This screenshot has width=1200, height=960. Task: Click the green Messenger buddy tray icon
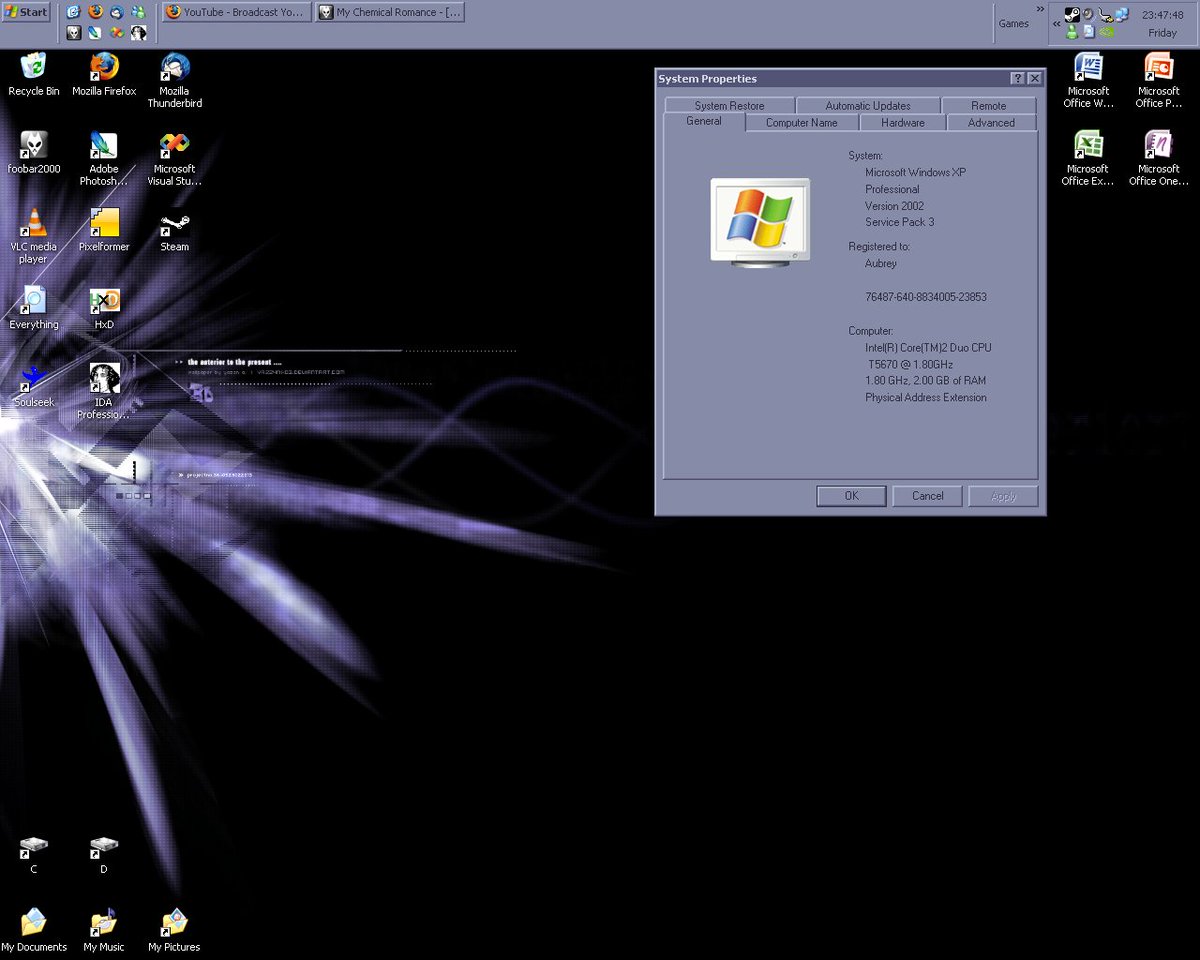coord(1072,32)
